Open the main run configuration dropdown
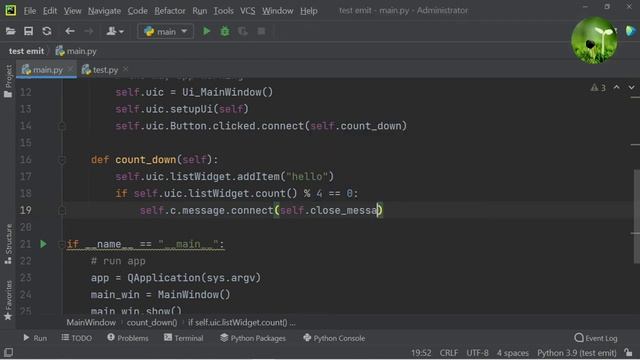 pyautogui.click(x=165, y=31)
